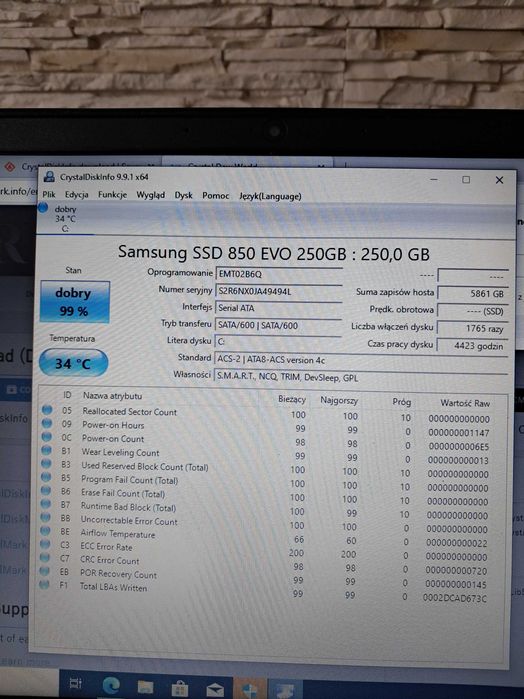
Task: Open Microsoft Store from the taskbar
Action: [x=180, y=689]
